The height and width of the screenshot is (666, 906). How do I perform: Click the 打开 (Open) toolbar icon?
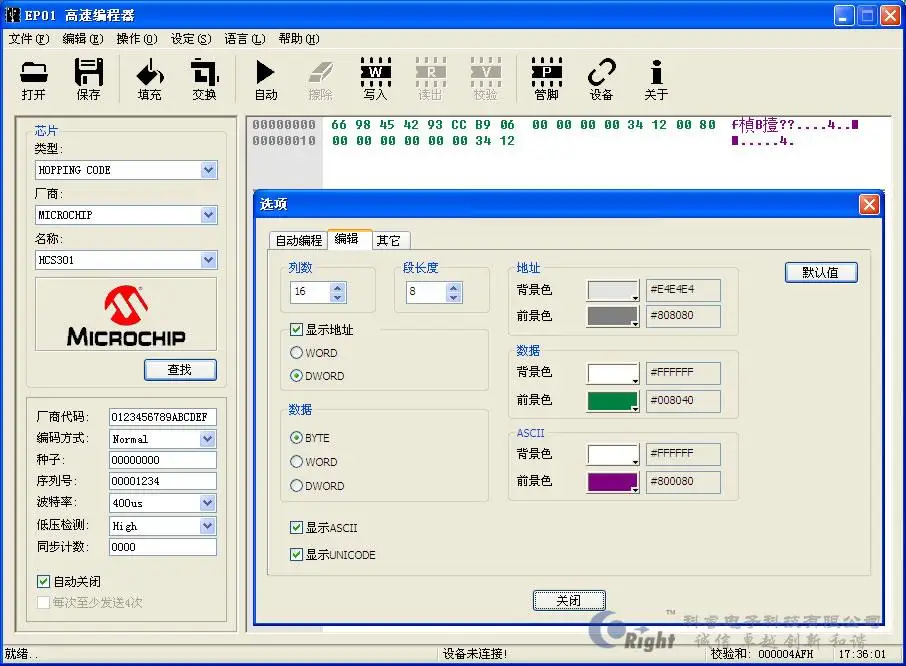tap(34, 79)
